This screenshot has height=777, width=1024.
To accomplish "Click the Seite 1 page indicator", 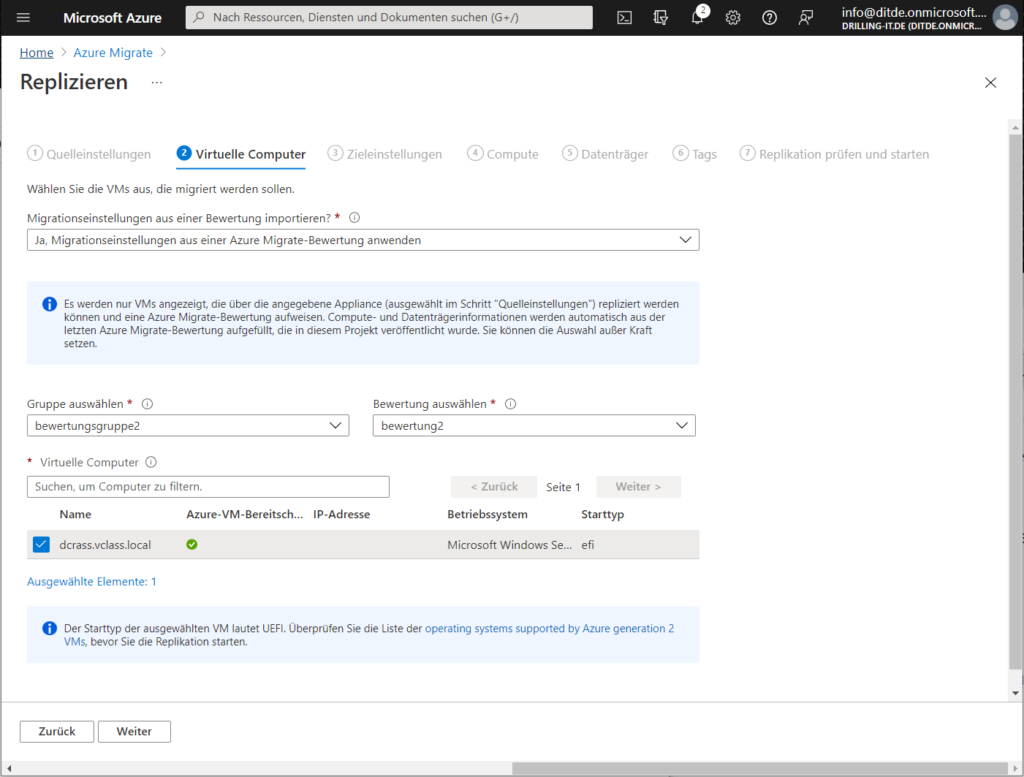I will pyautogui.click(x=563, y=487).
